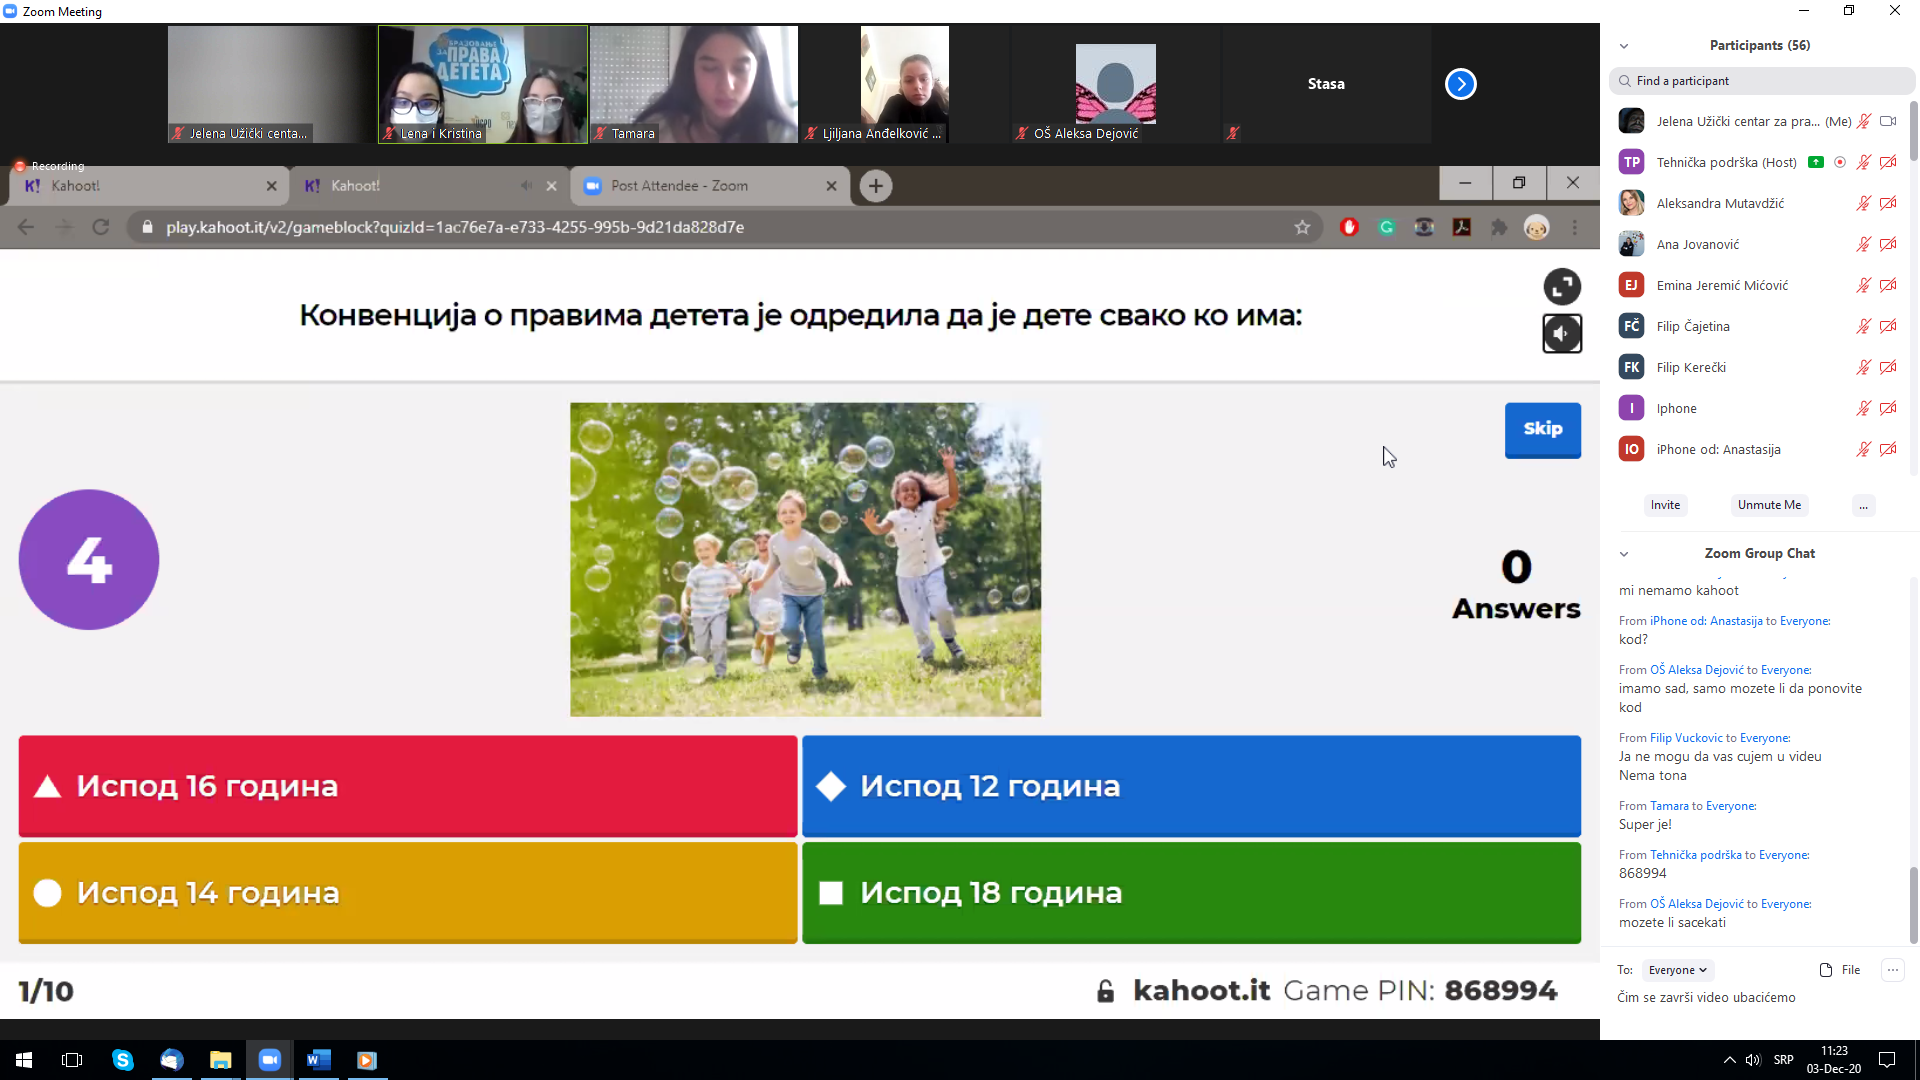Open the more options button beside Unmute Me

pyautogui.click(x=1863, y=505)
